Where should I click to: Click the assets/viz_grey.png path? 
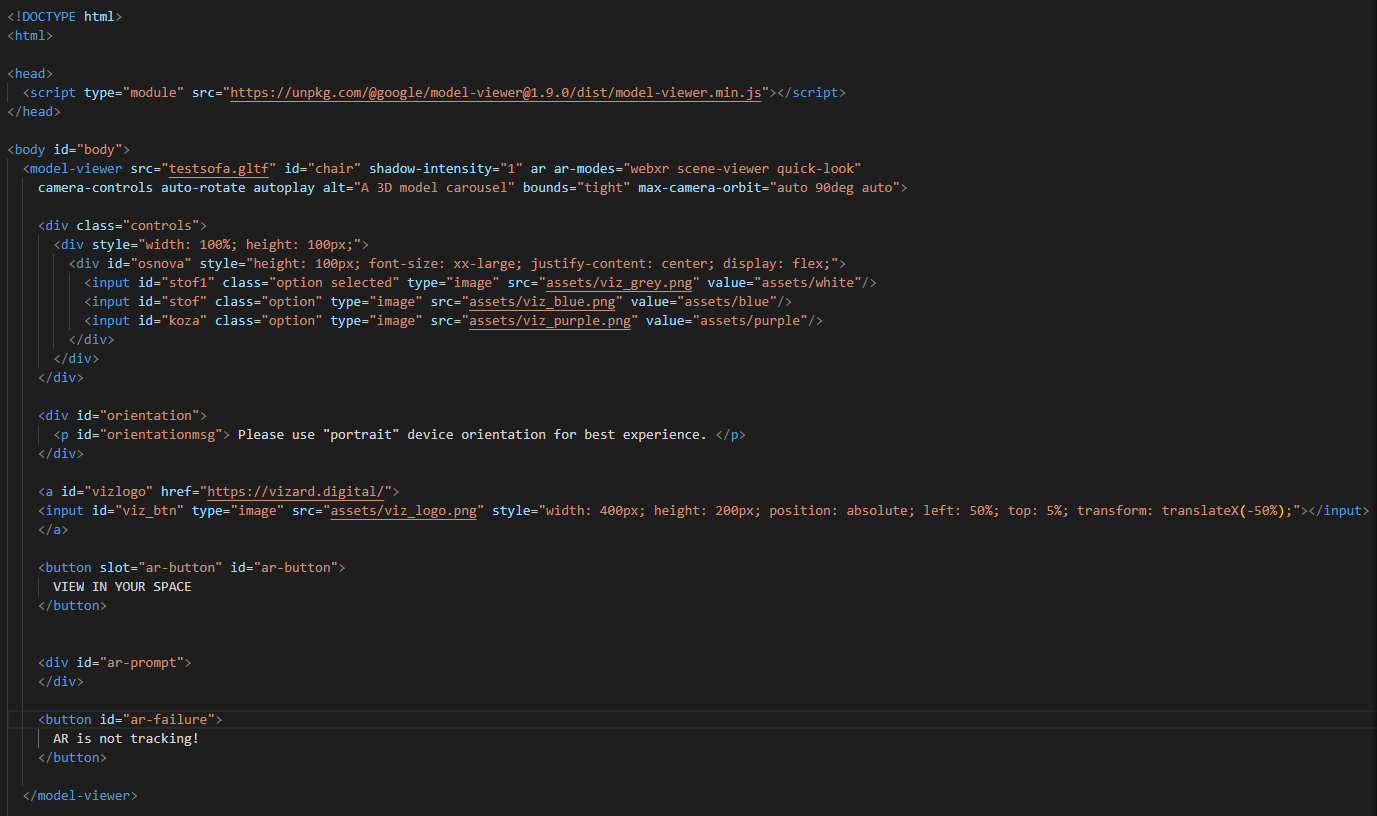[619, 282]
